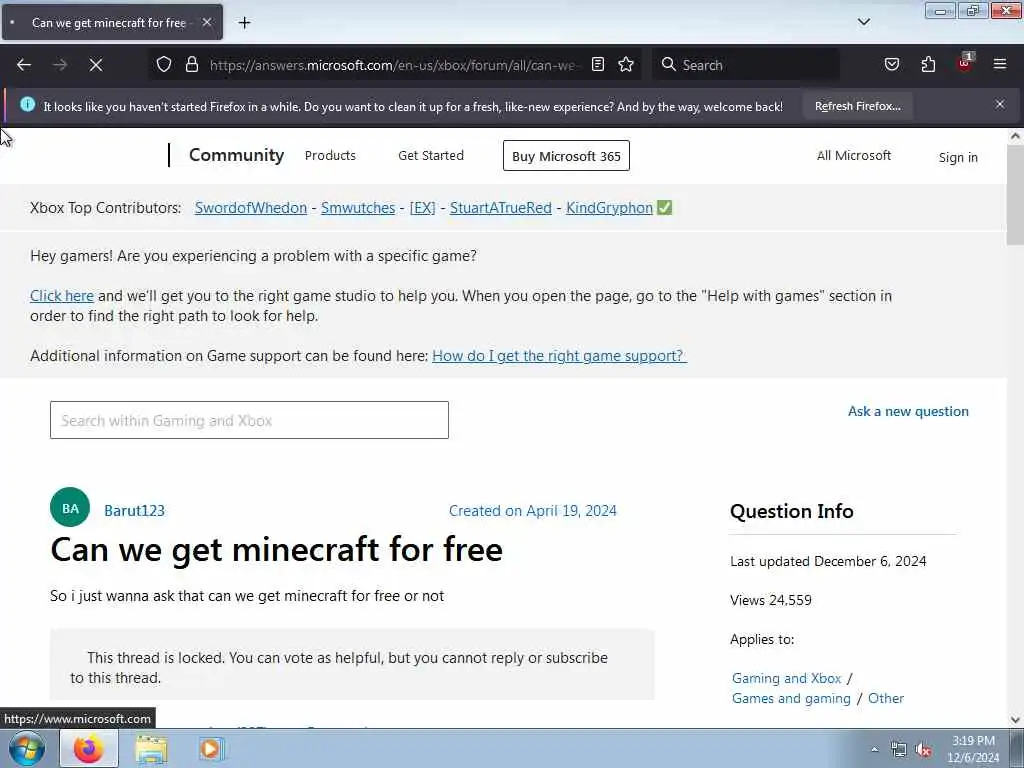Image resolution: width=1024 pixels, height=768 pixels.
Task: Click the page vertical scrollbar thumb
Action: tap(1015, 195)
